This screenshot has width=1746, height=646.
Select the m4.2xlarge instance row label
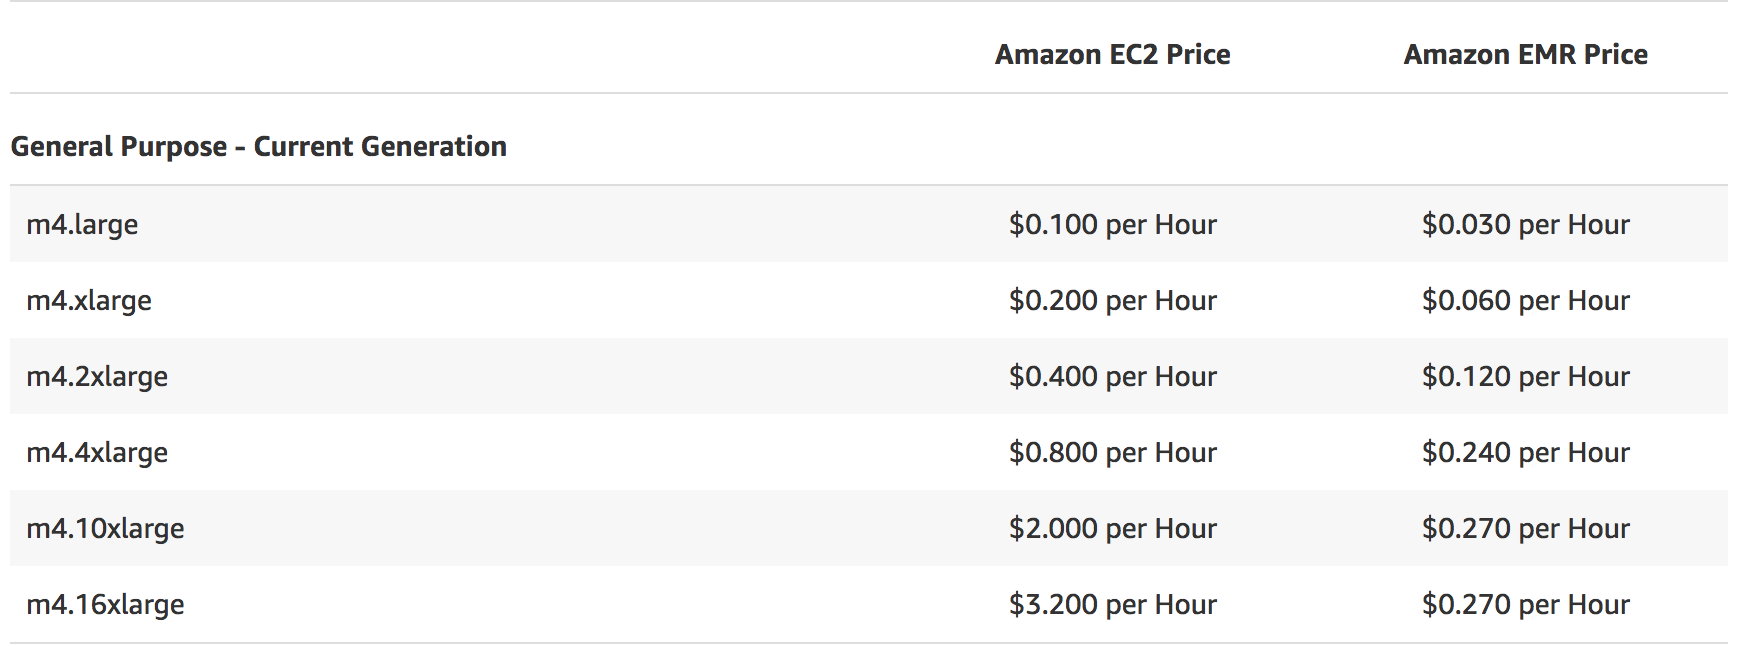tap(97, 376)
